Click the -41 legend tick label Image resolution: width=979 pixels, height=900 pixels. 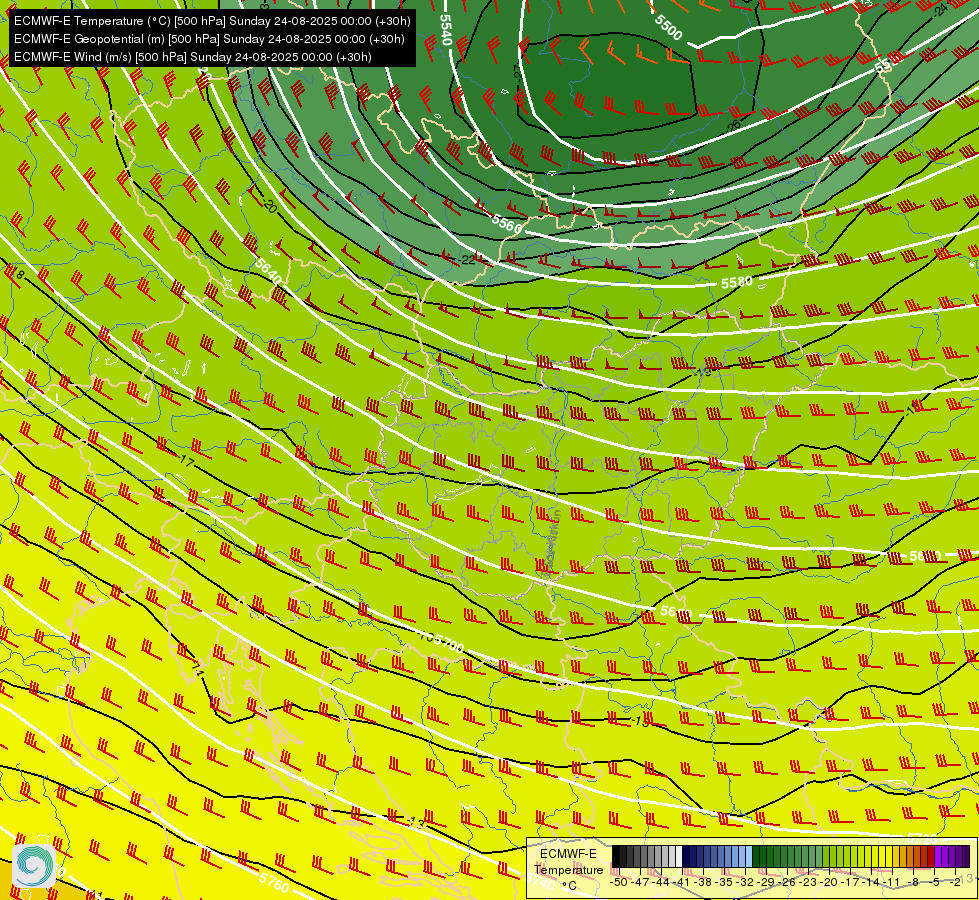pos(683,882)
